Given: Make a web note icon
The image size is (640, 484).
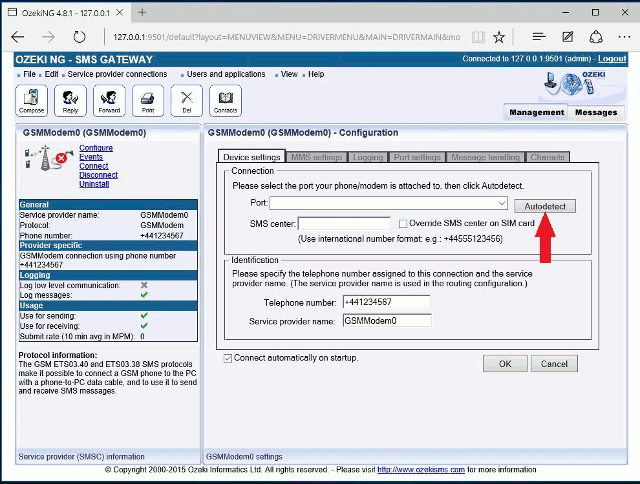Looking at the screenshot, I should (568, 37).
